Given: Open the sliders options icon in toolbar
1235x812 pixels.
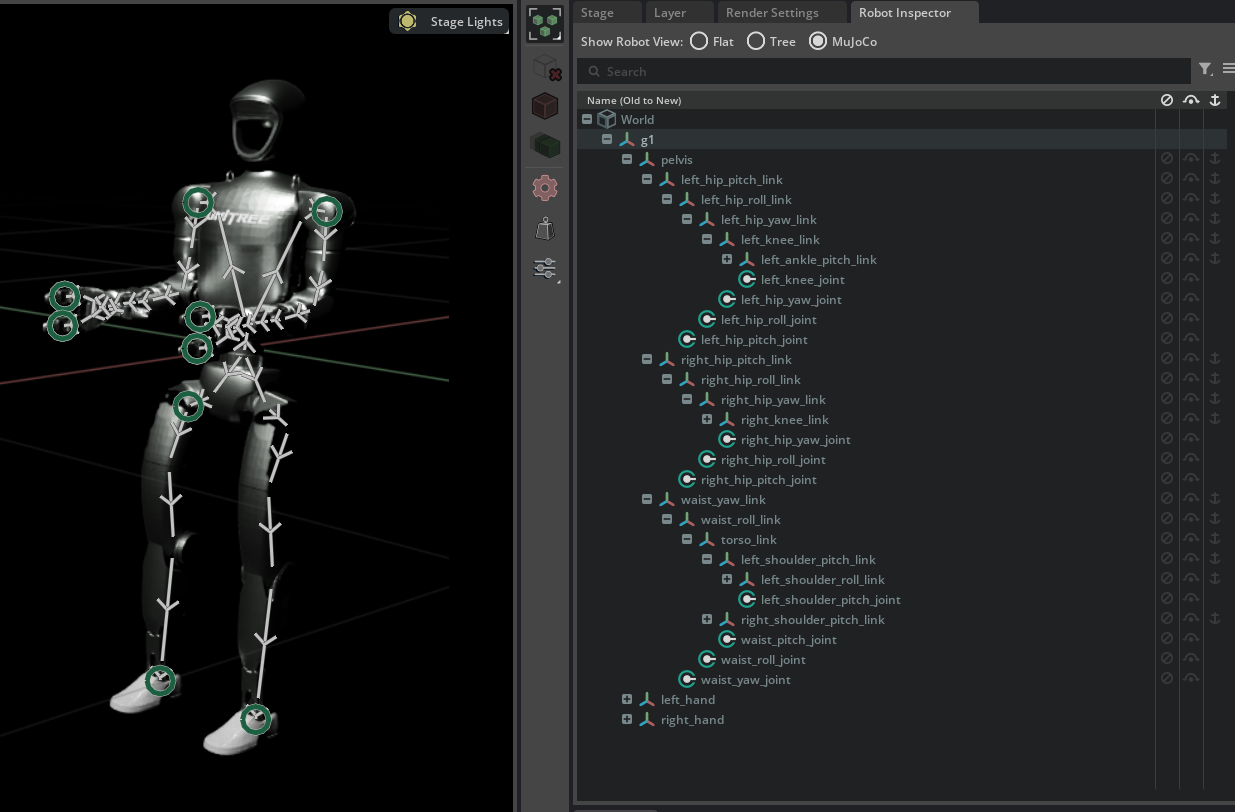Looking at the screenshot, I should coord(545,268).
